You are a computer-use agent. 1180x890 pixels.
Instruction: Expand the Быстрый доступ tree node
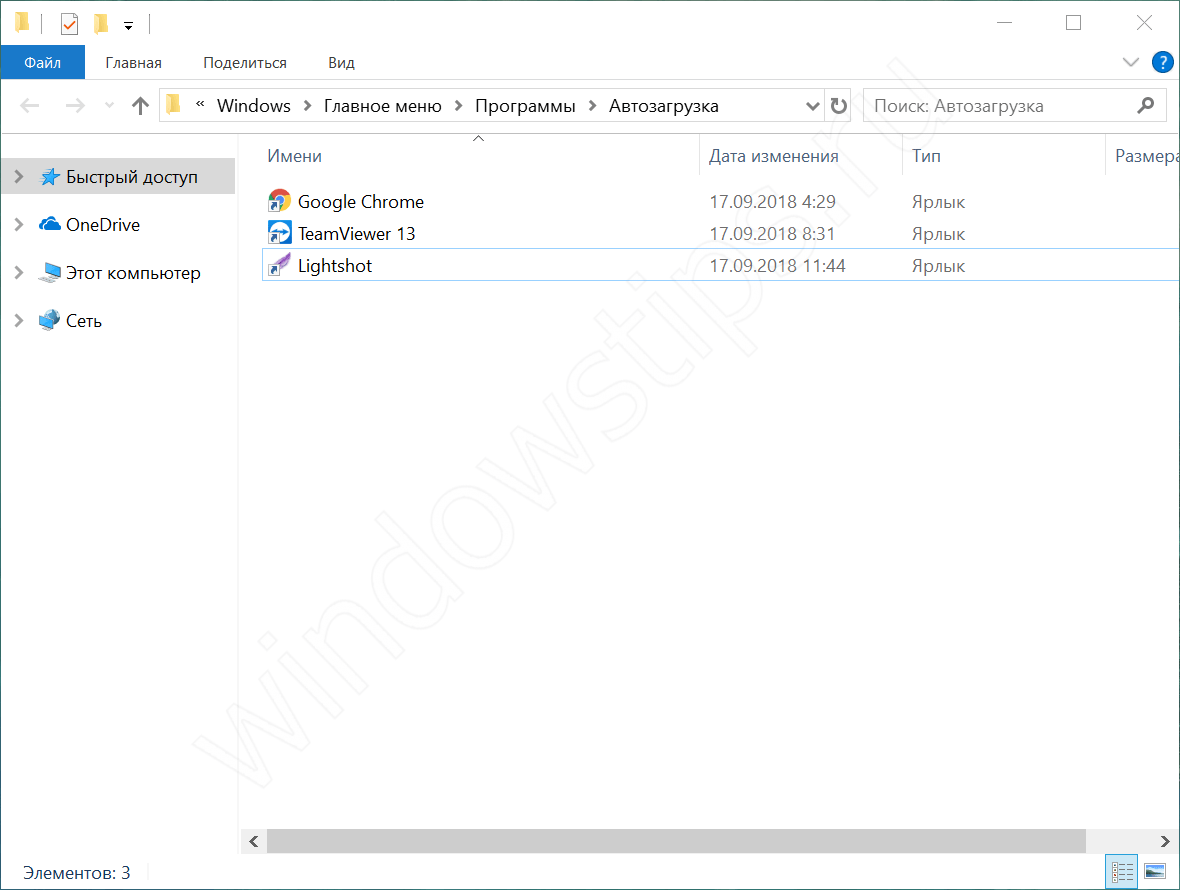point(18,177)
